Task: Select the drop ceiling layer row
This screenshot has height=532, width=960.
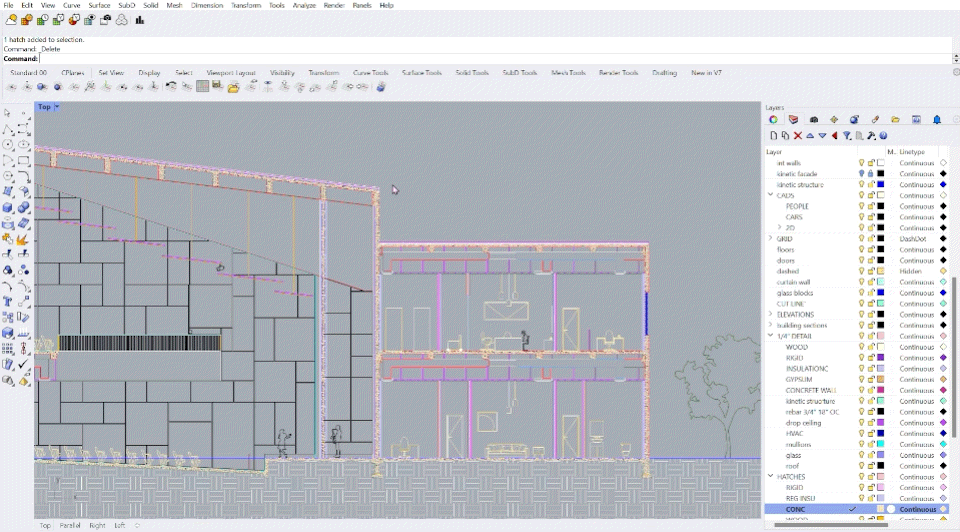Action: [856, 422]
